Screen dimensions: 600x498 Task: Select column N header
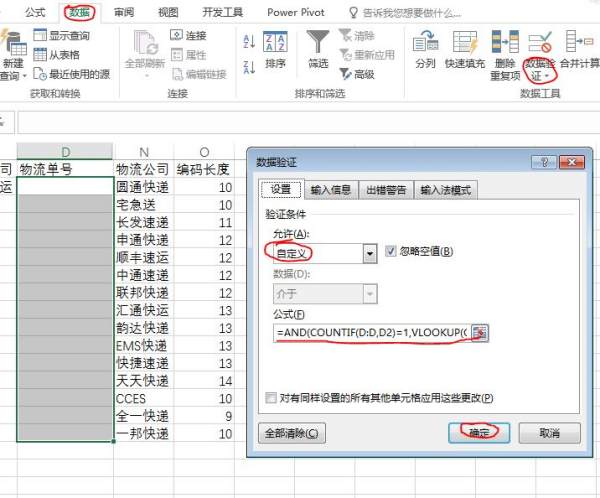pos(144,152)
